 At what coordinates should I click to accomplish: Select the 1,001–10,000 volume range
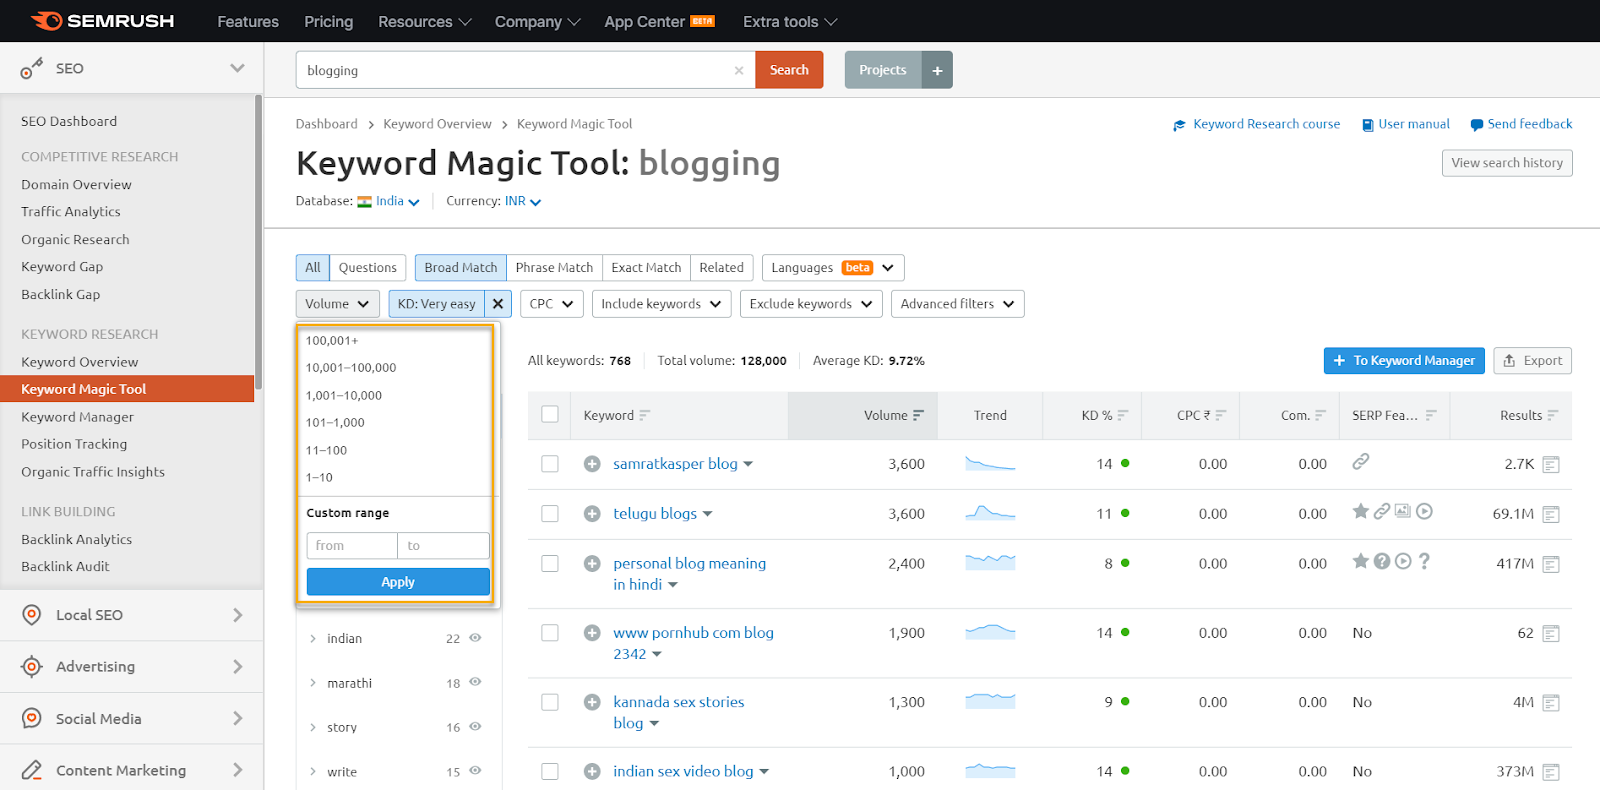pos(344,395)
